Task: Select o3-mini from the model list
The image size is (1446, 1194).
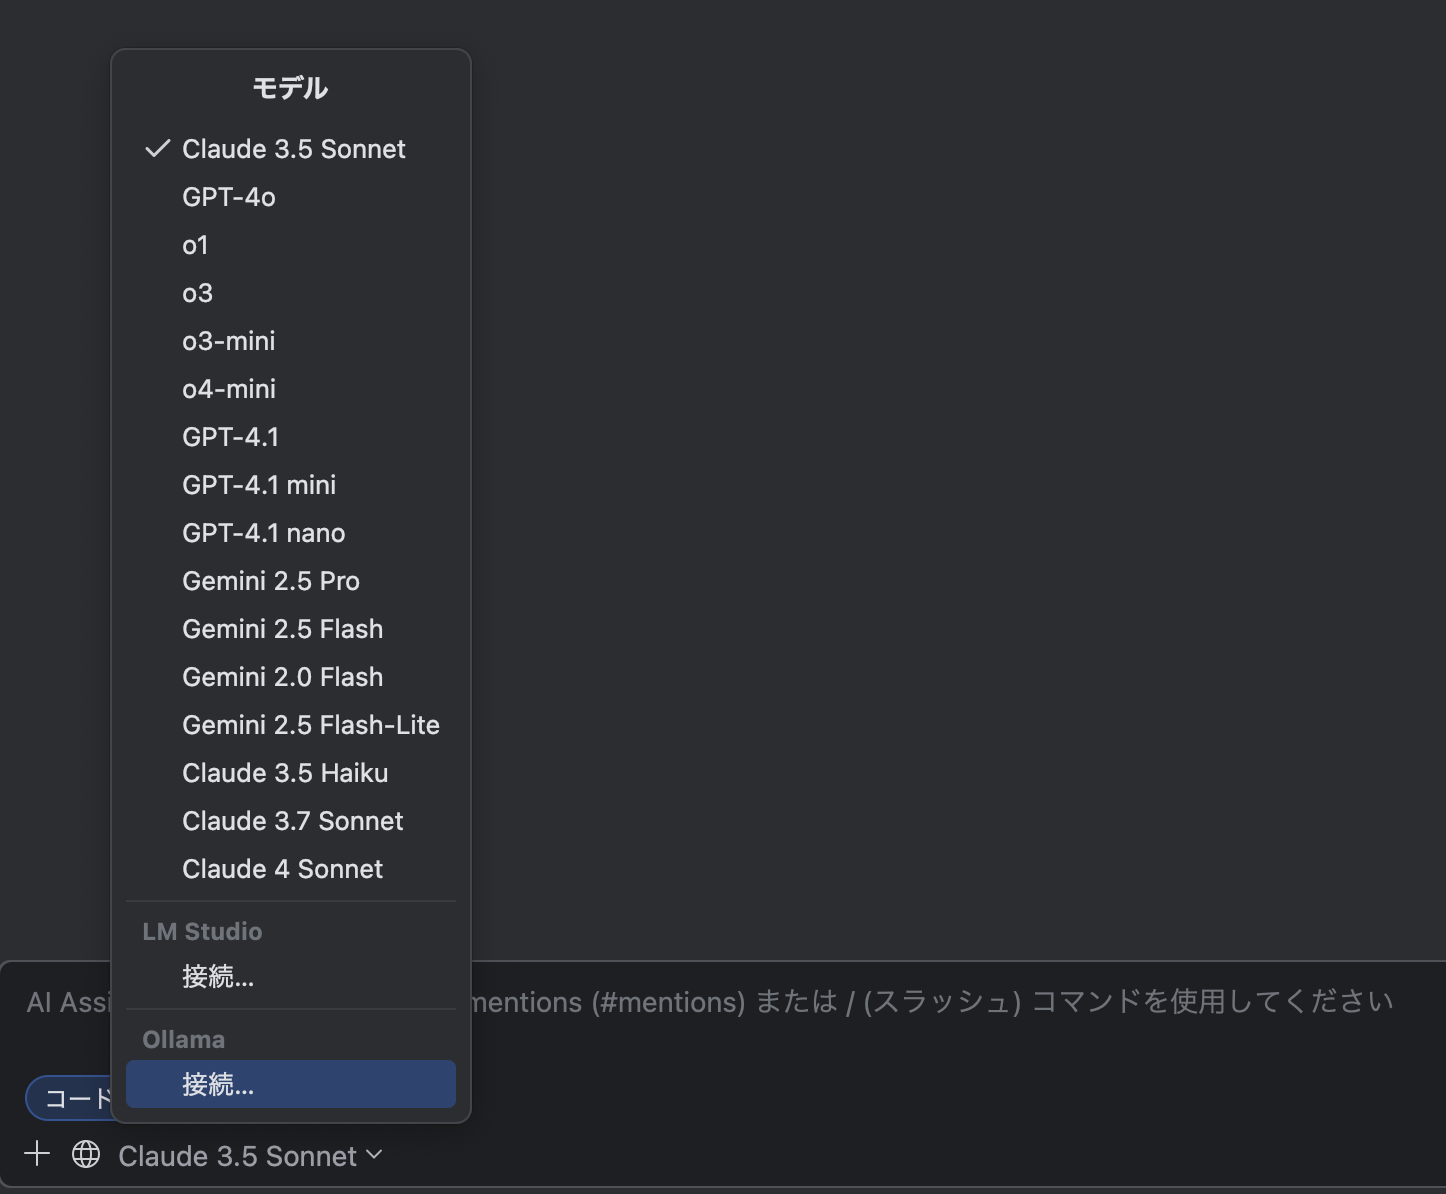Action: pos(229,340)
